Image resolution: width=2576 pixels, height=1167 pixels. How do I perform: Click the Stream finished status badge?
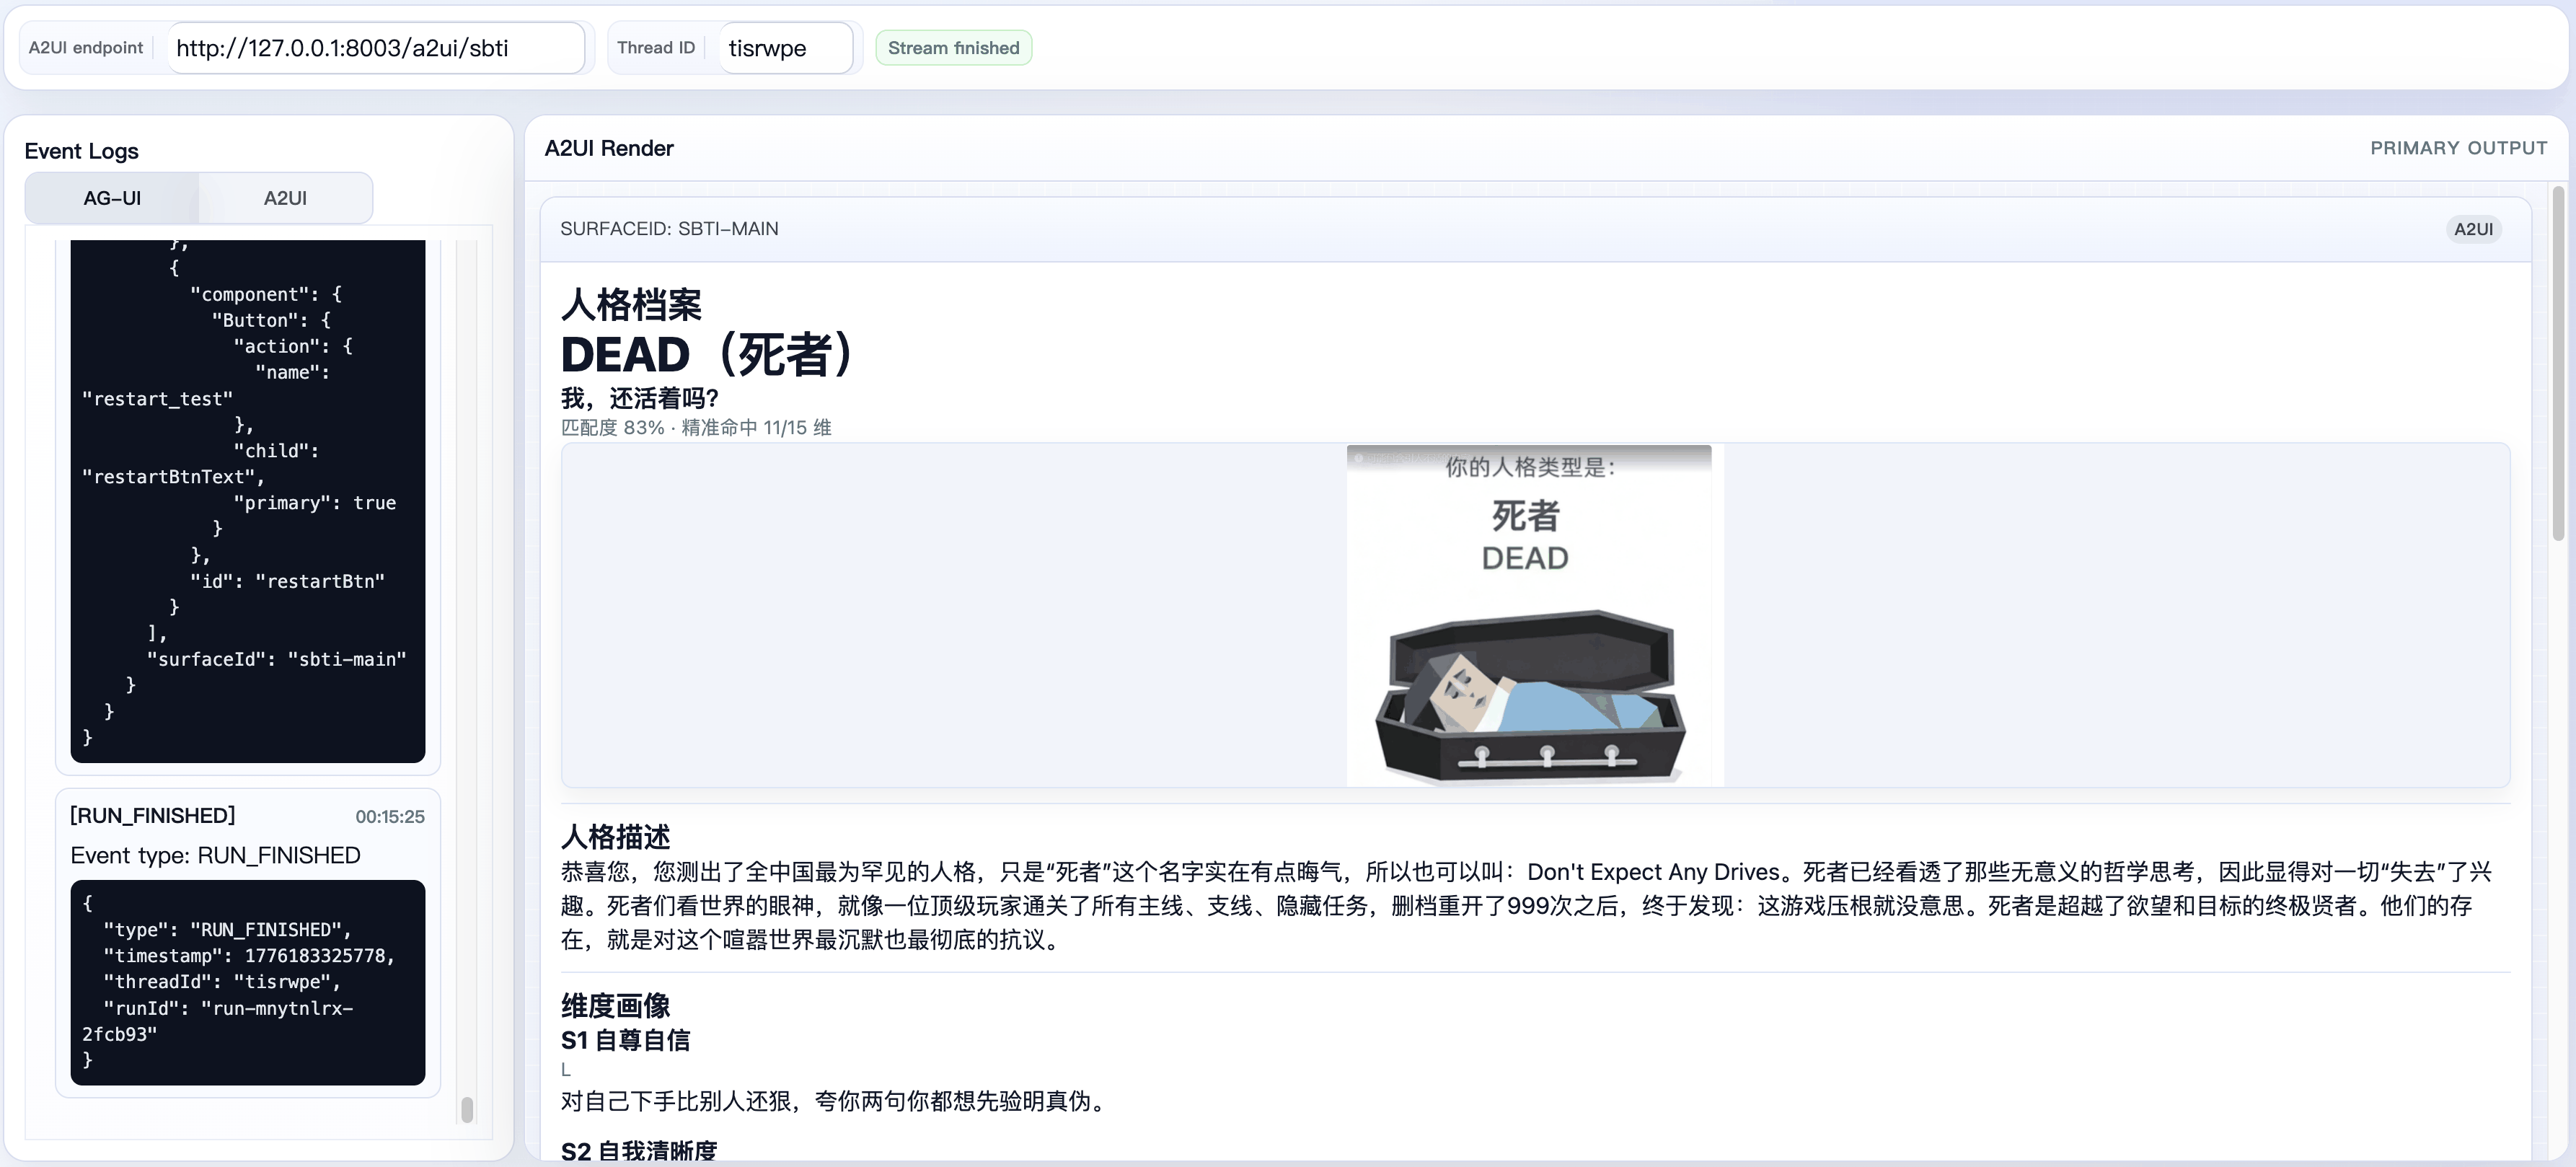tap(953, 48)
